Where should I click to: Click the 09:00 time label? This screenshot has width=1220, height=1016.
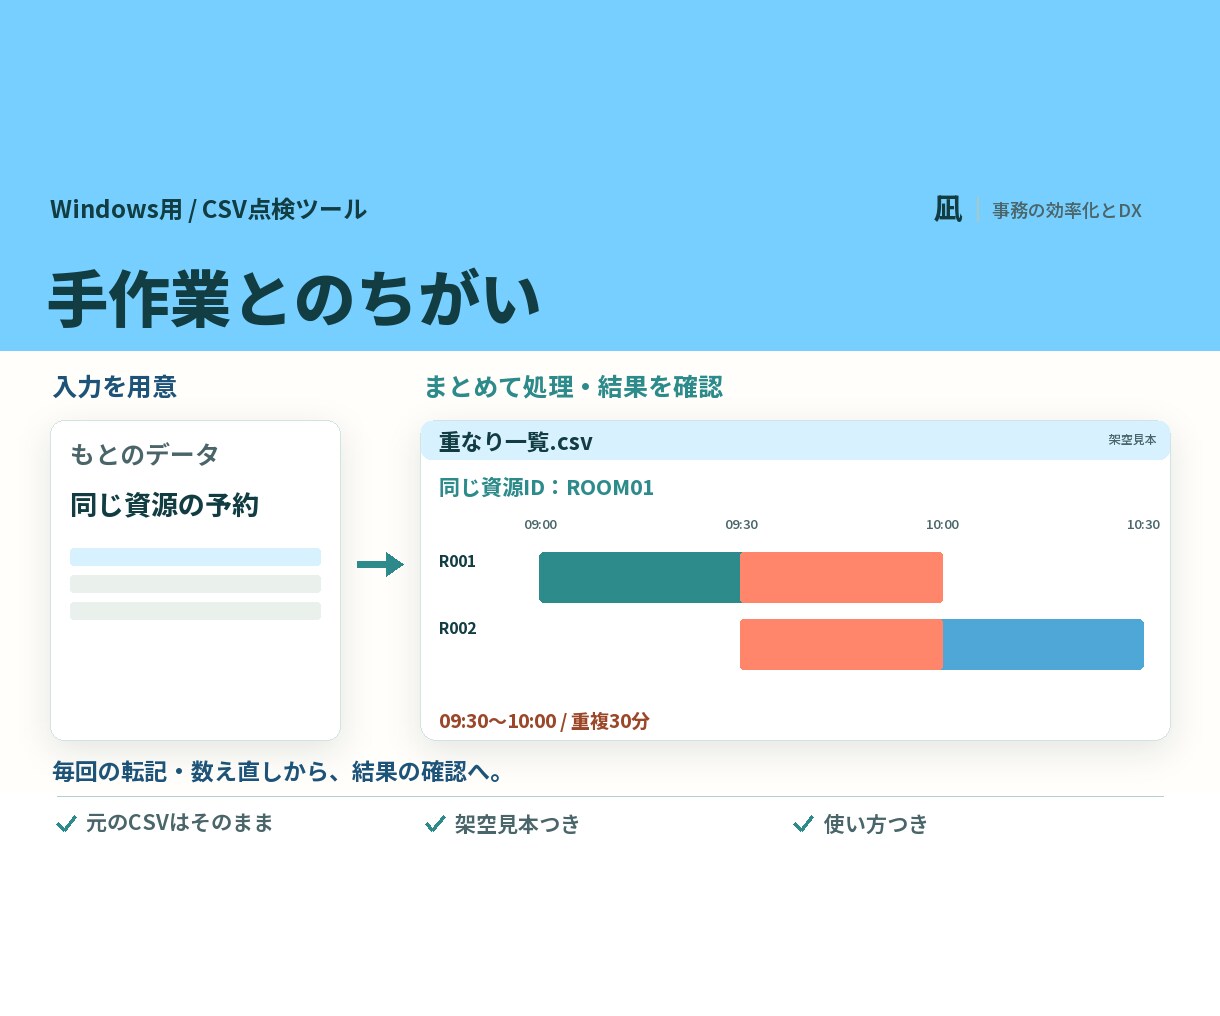coord(541,525)
